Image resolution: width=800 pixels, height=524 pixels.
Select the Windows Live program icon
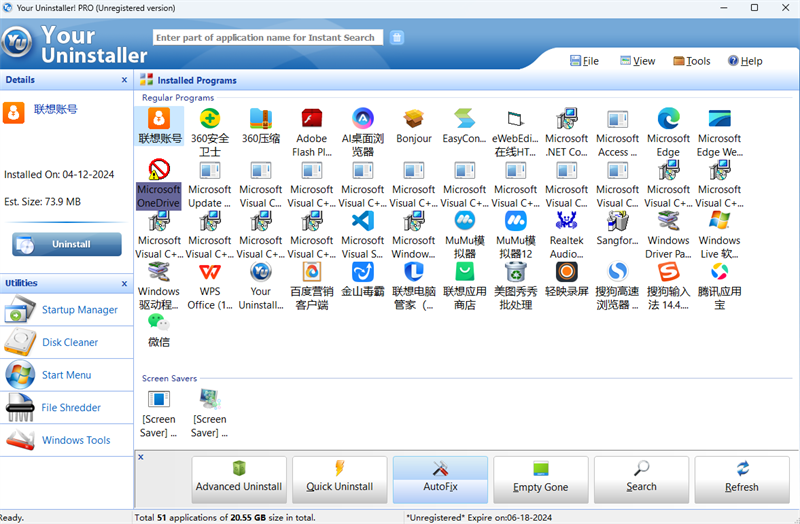719,222
